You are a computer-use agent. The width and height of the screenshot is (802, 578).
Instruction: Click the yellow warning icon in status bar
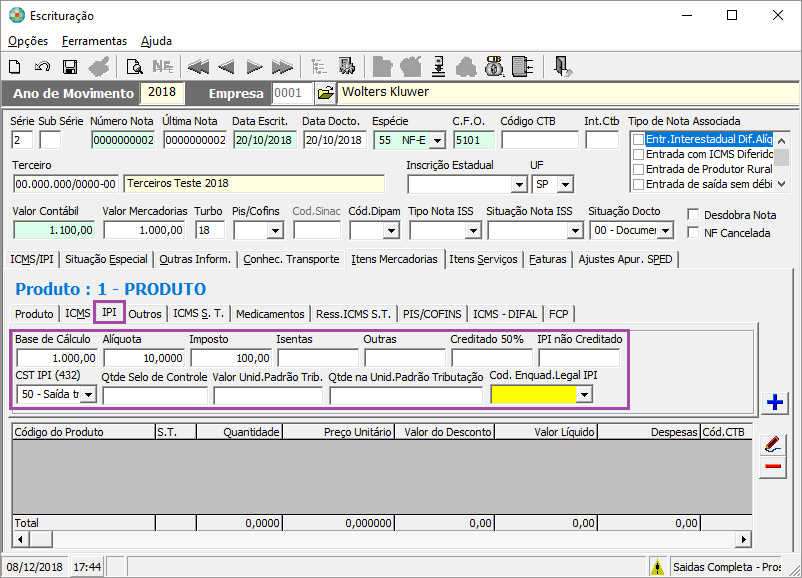[657, 567]
